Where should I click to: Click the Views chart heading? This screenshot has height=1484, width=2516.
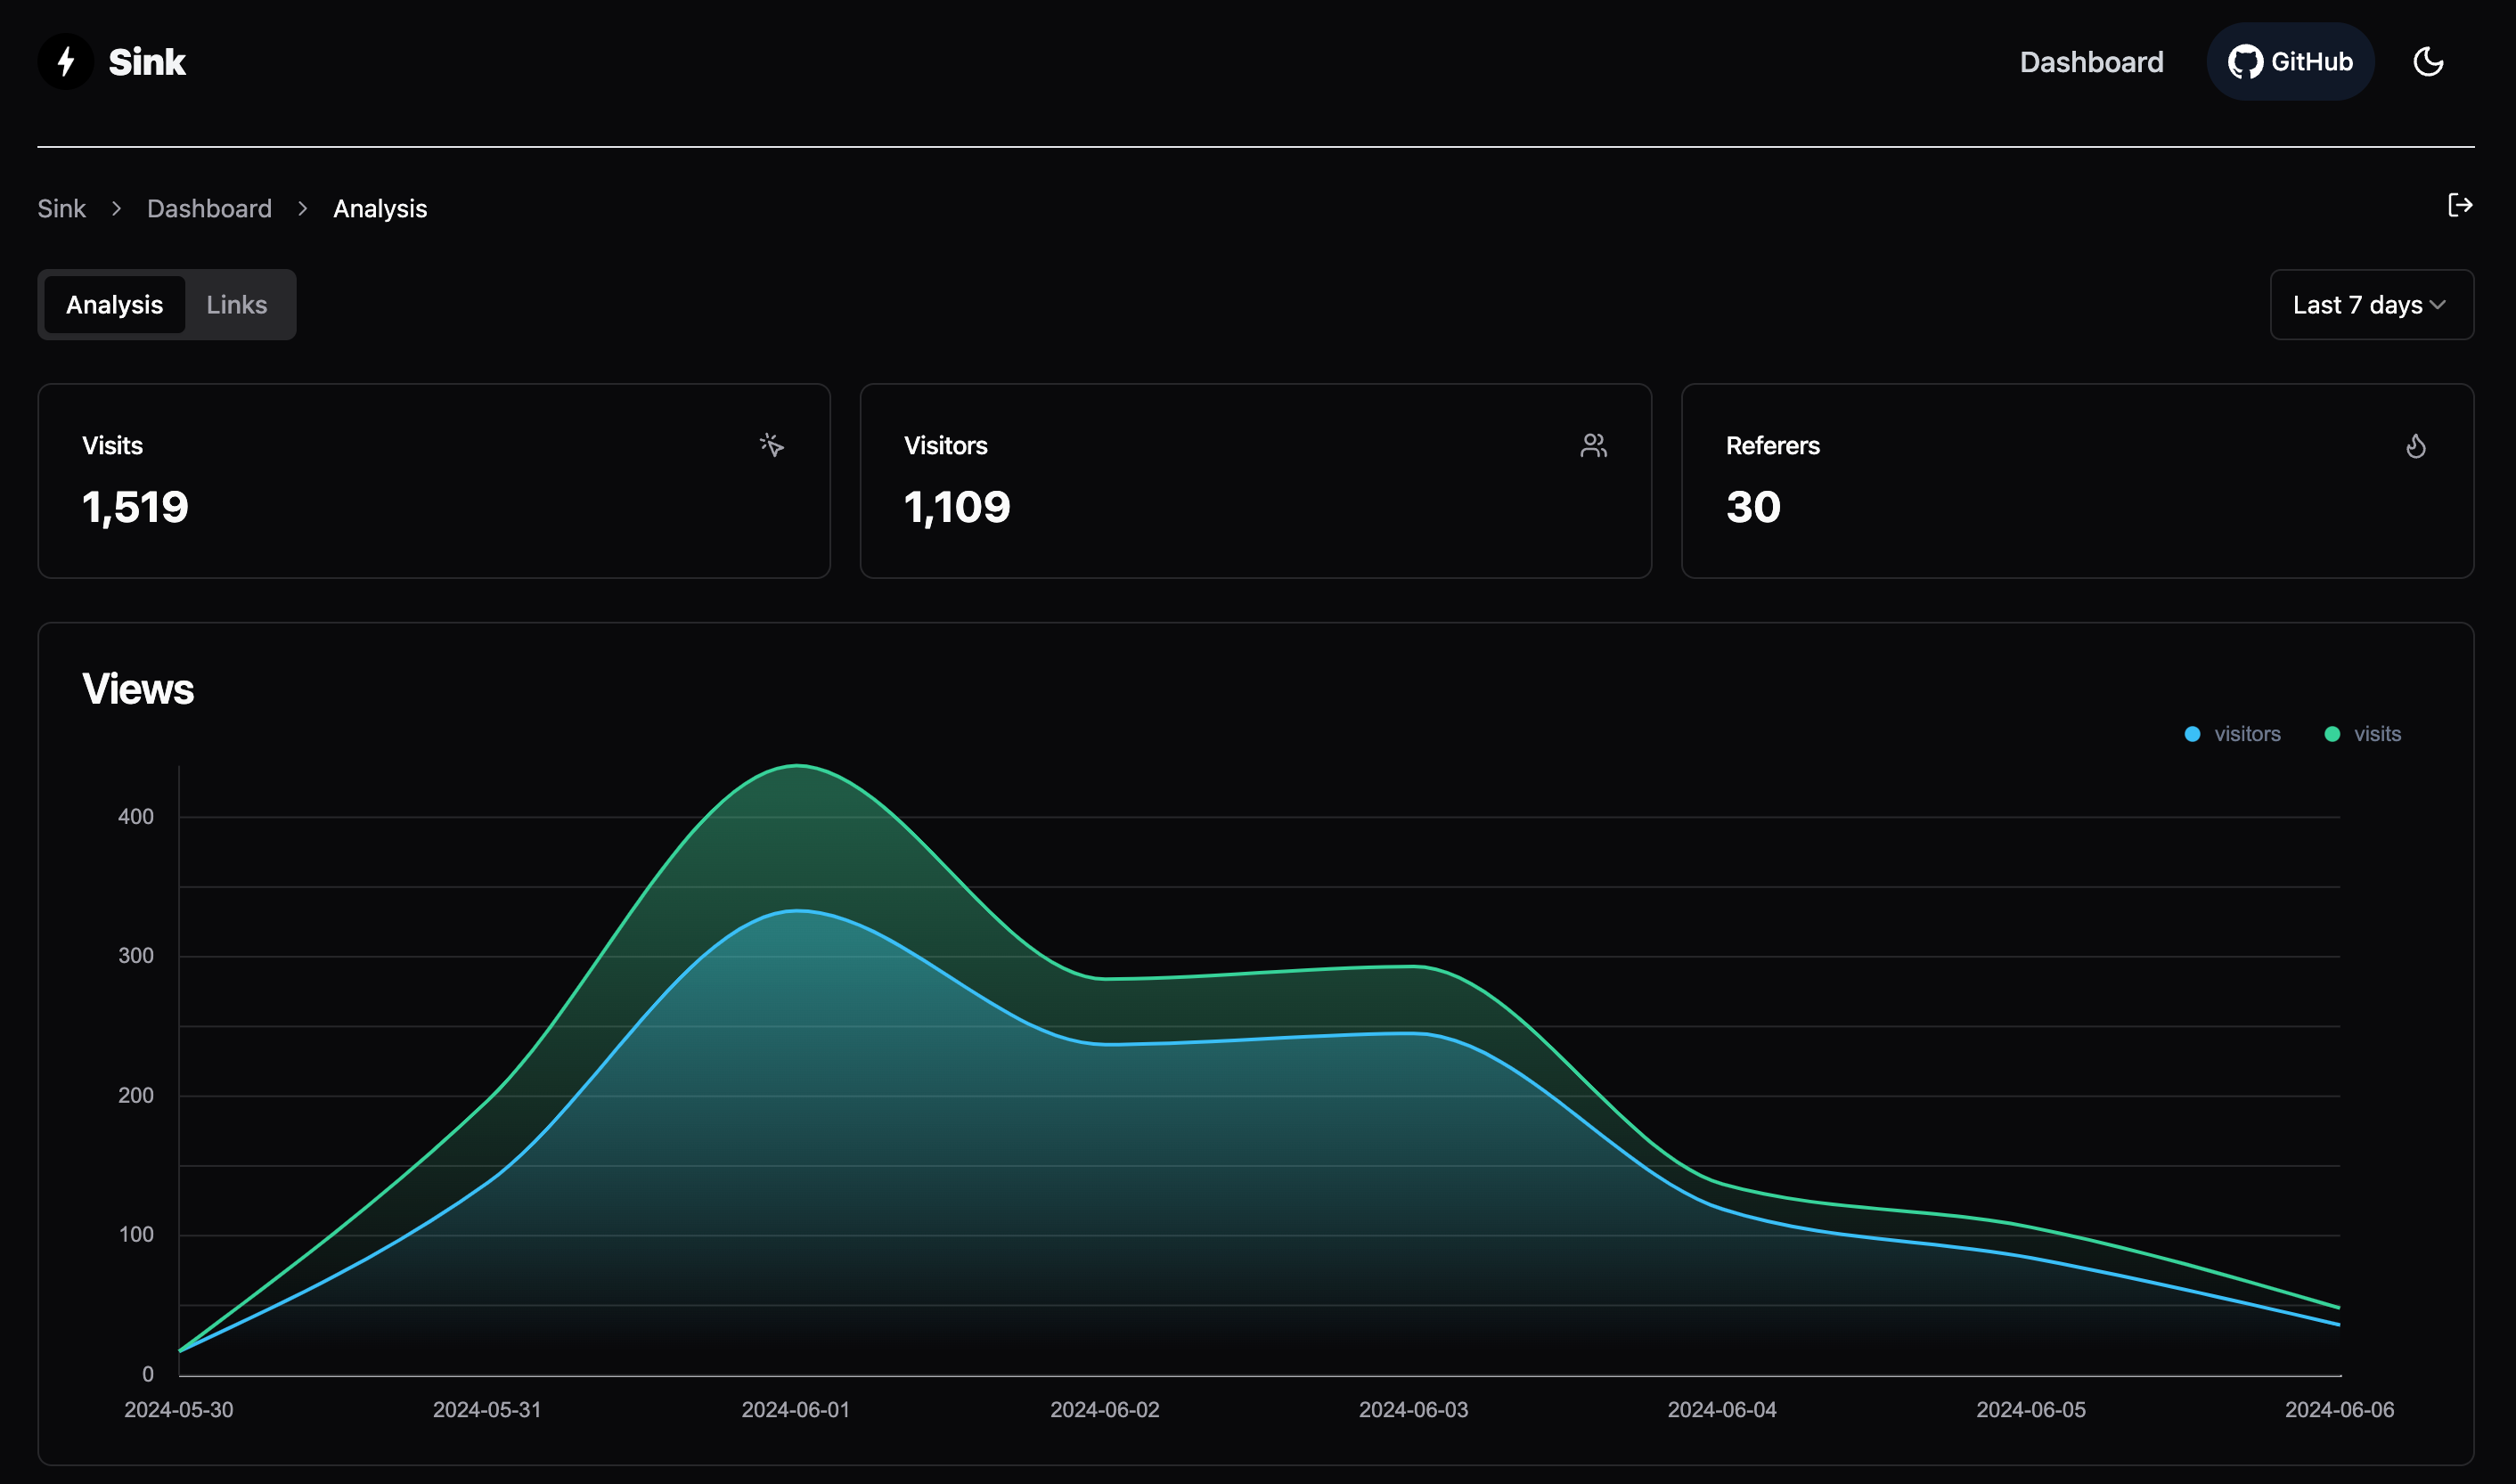(138, 689)
